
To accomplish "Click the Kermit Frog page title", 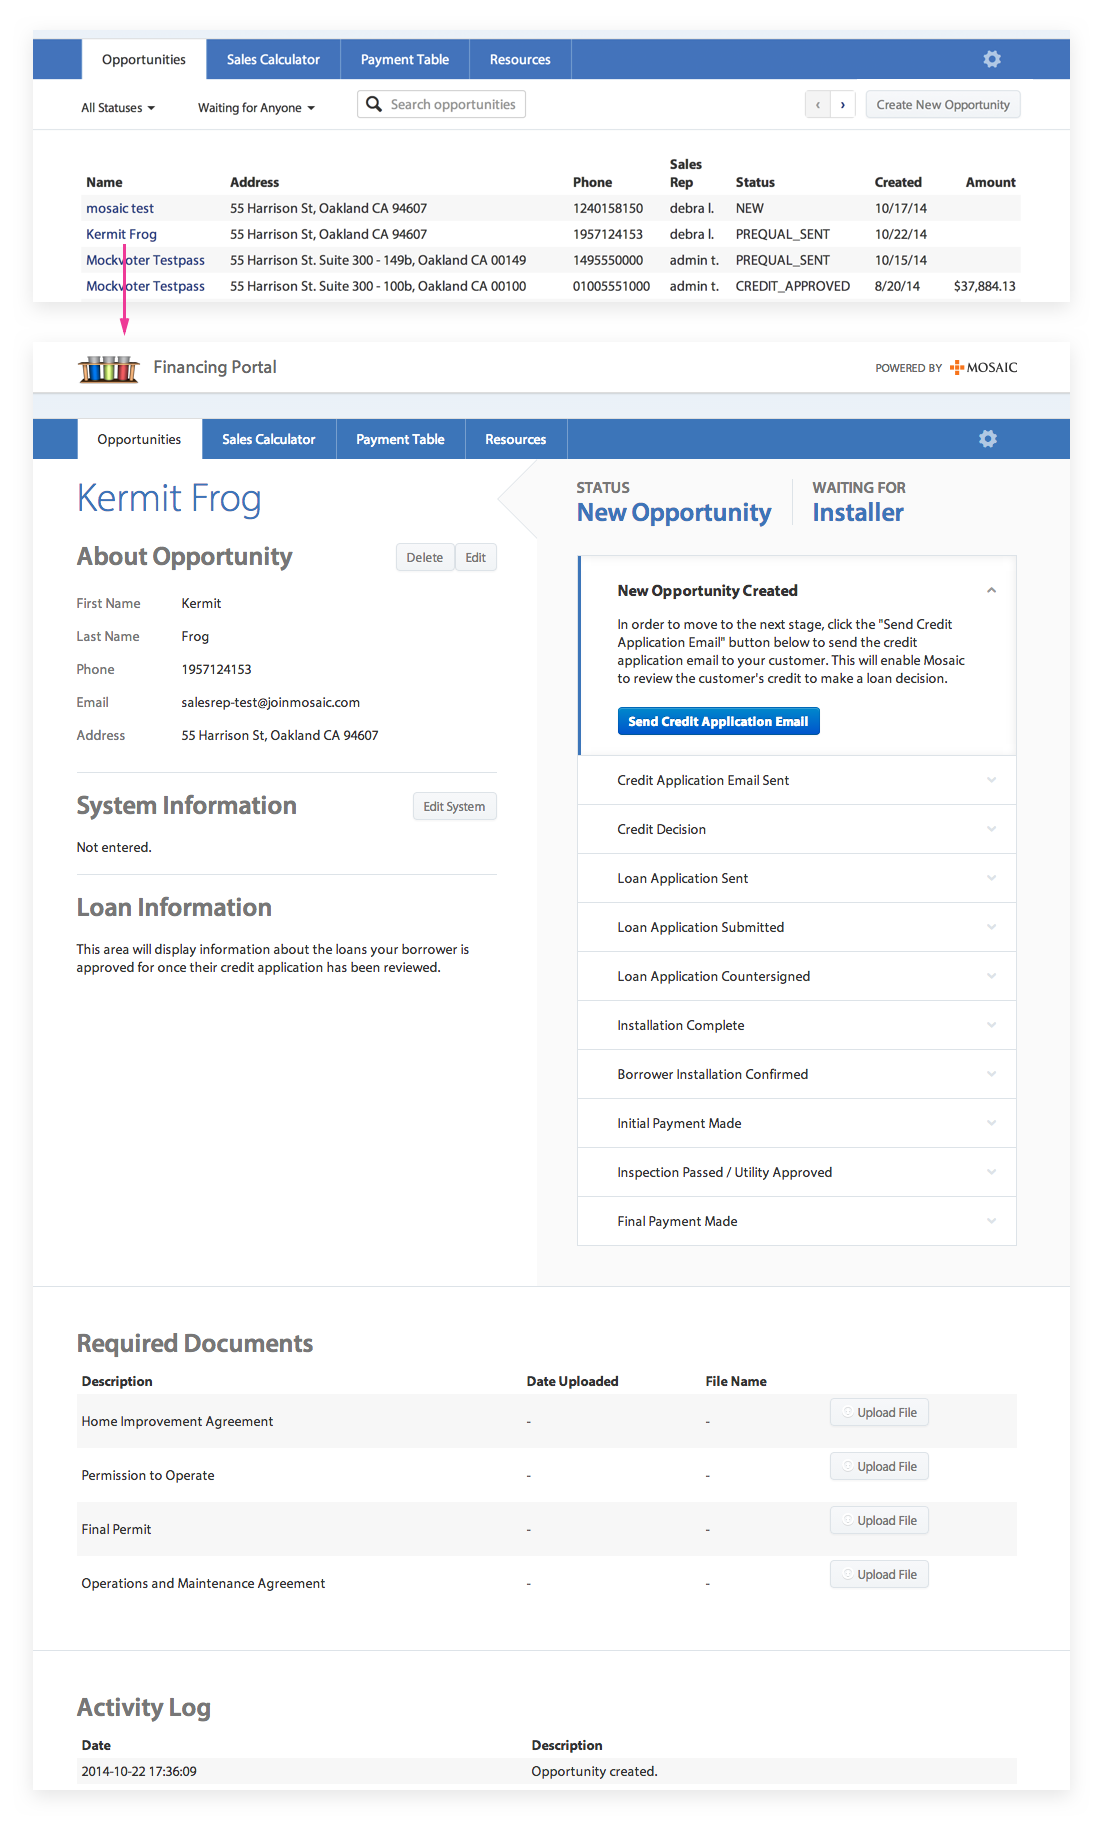I will [x=169, y=498].
